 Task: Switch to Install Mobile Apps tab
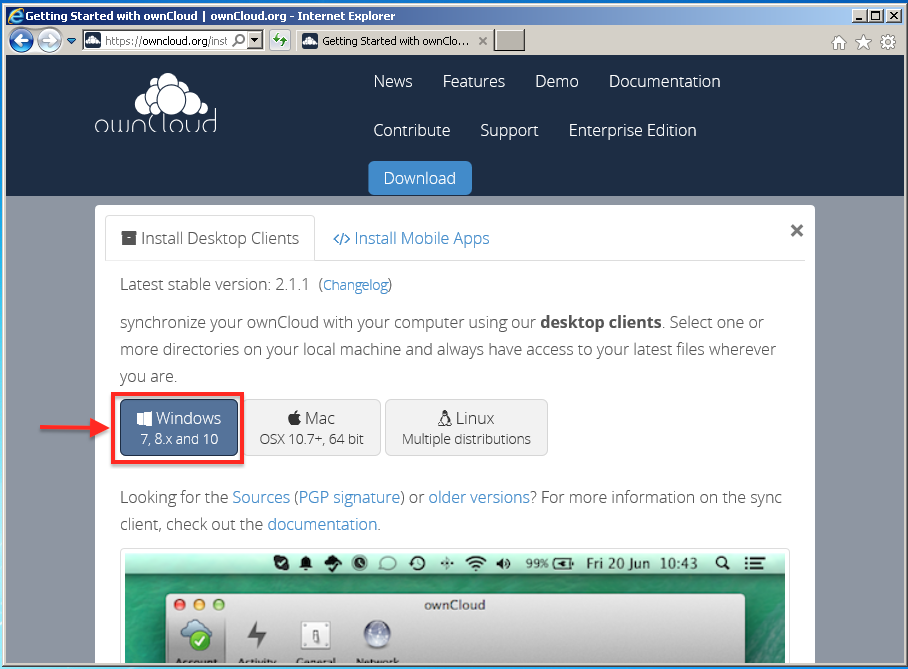pos(411,238)
